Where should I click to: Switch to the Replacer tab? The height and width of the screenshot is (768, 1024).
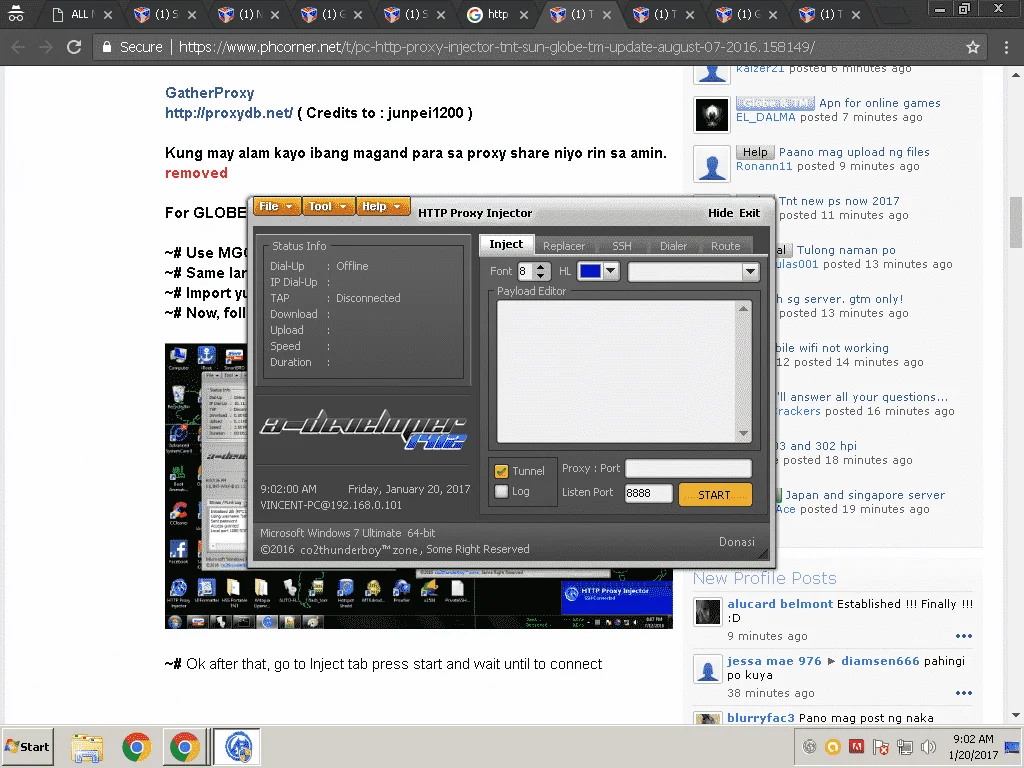point(564,246)
